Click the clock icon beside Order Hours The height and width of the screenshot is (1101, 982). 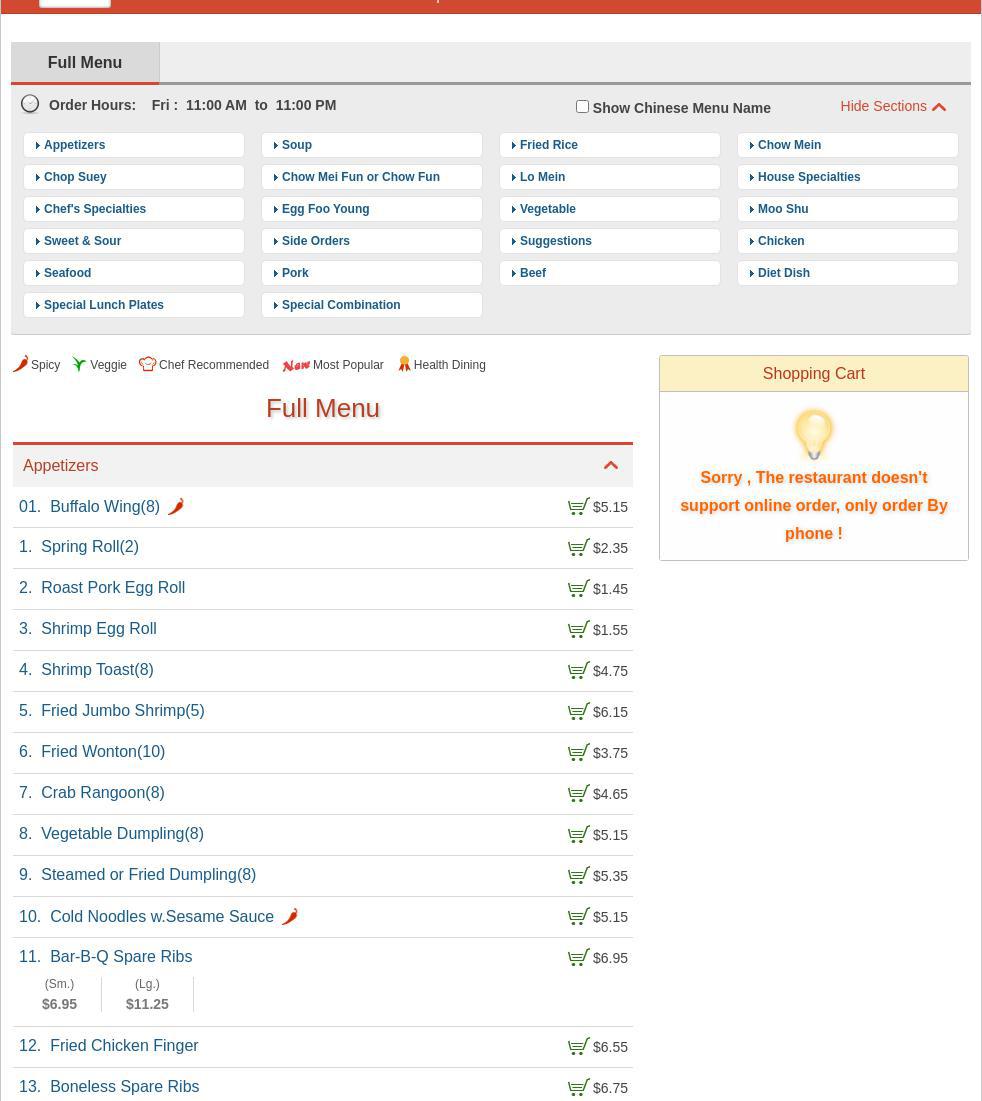31,104
